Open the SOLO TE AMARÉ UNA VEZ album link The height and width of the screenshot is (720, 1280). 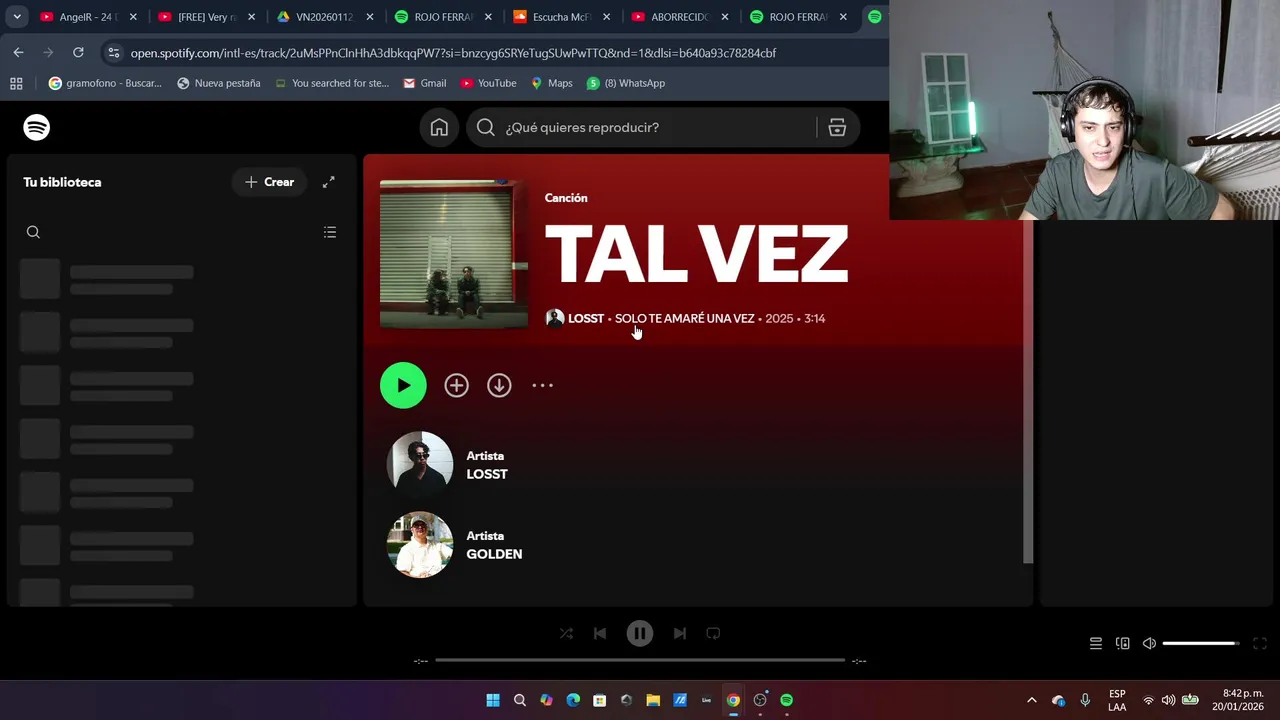coord(684,318)
